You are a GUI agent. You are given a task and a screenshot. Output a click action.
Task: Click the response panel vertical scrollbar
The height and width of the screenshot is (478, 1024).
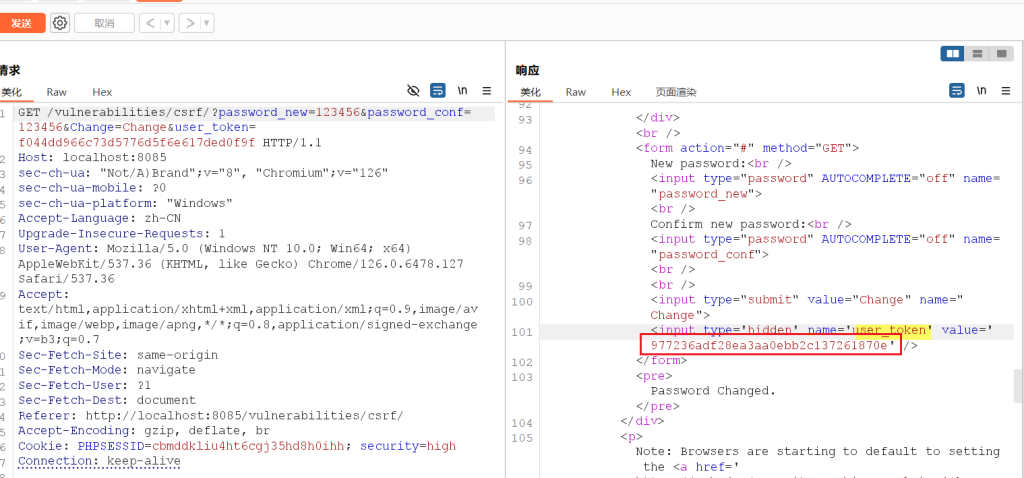point(1018,385)
